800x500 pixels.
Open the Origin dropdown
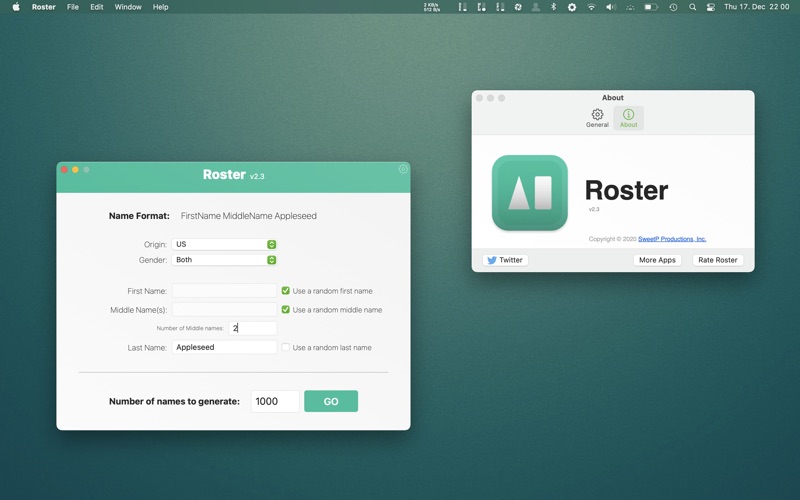(x=224, y=244)
